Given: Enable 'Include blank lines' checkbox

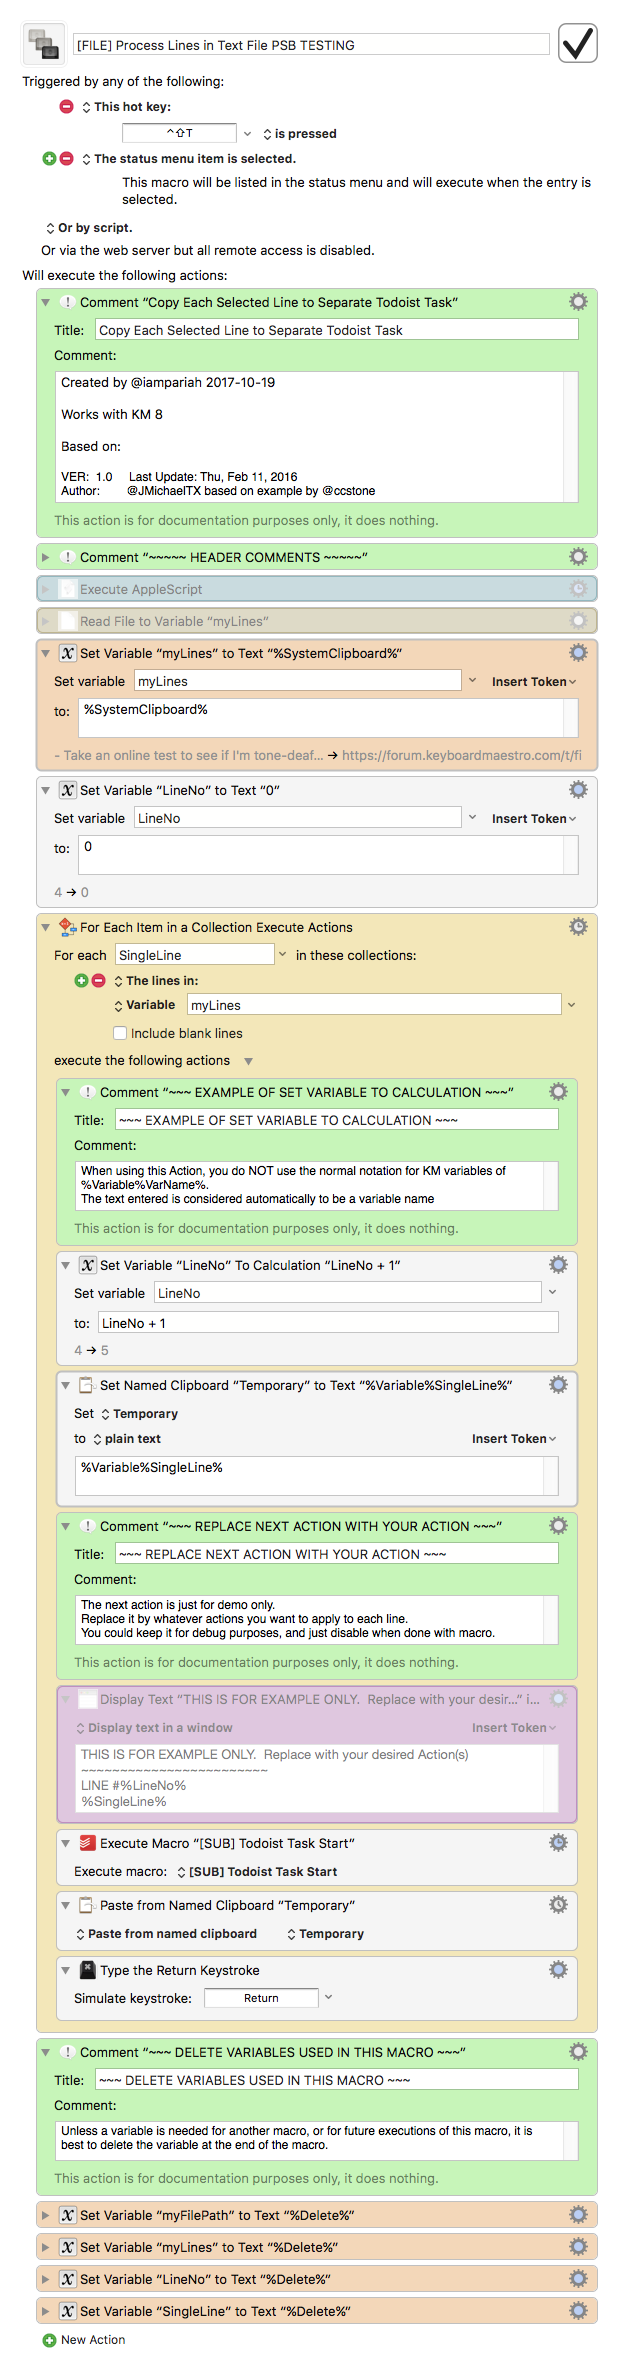Looking at the screenshot, I should click(120, 1033).
